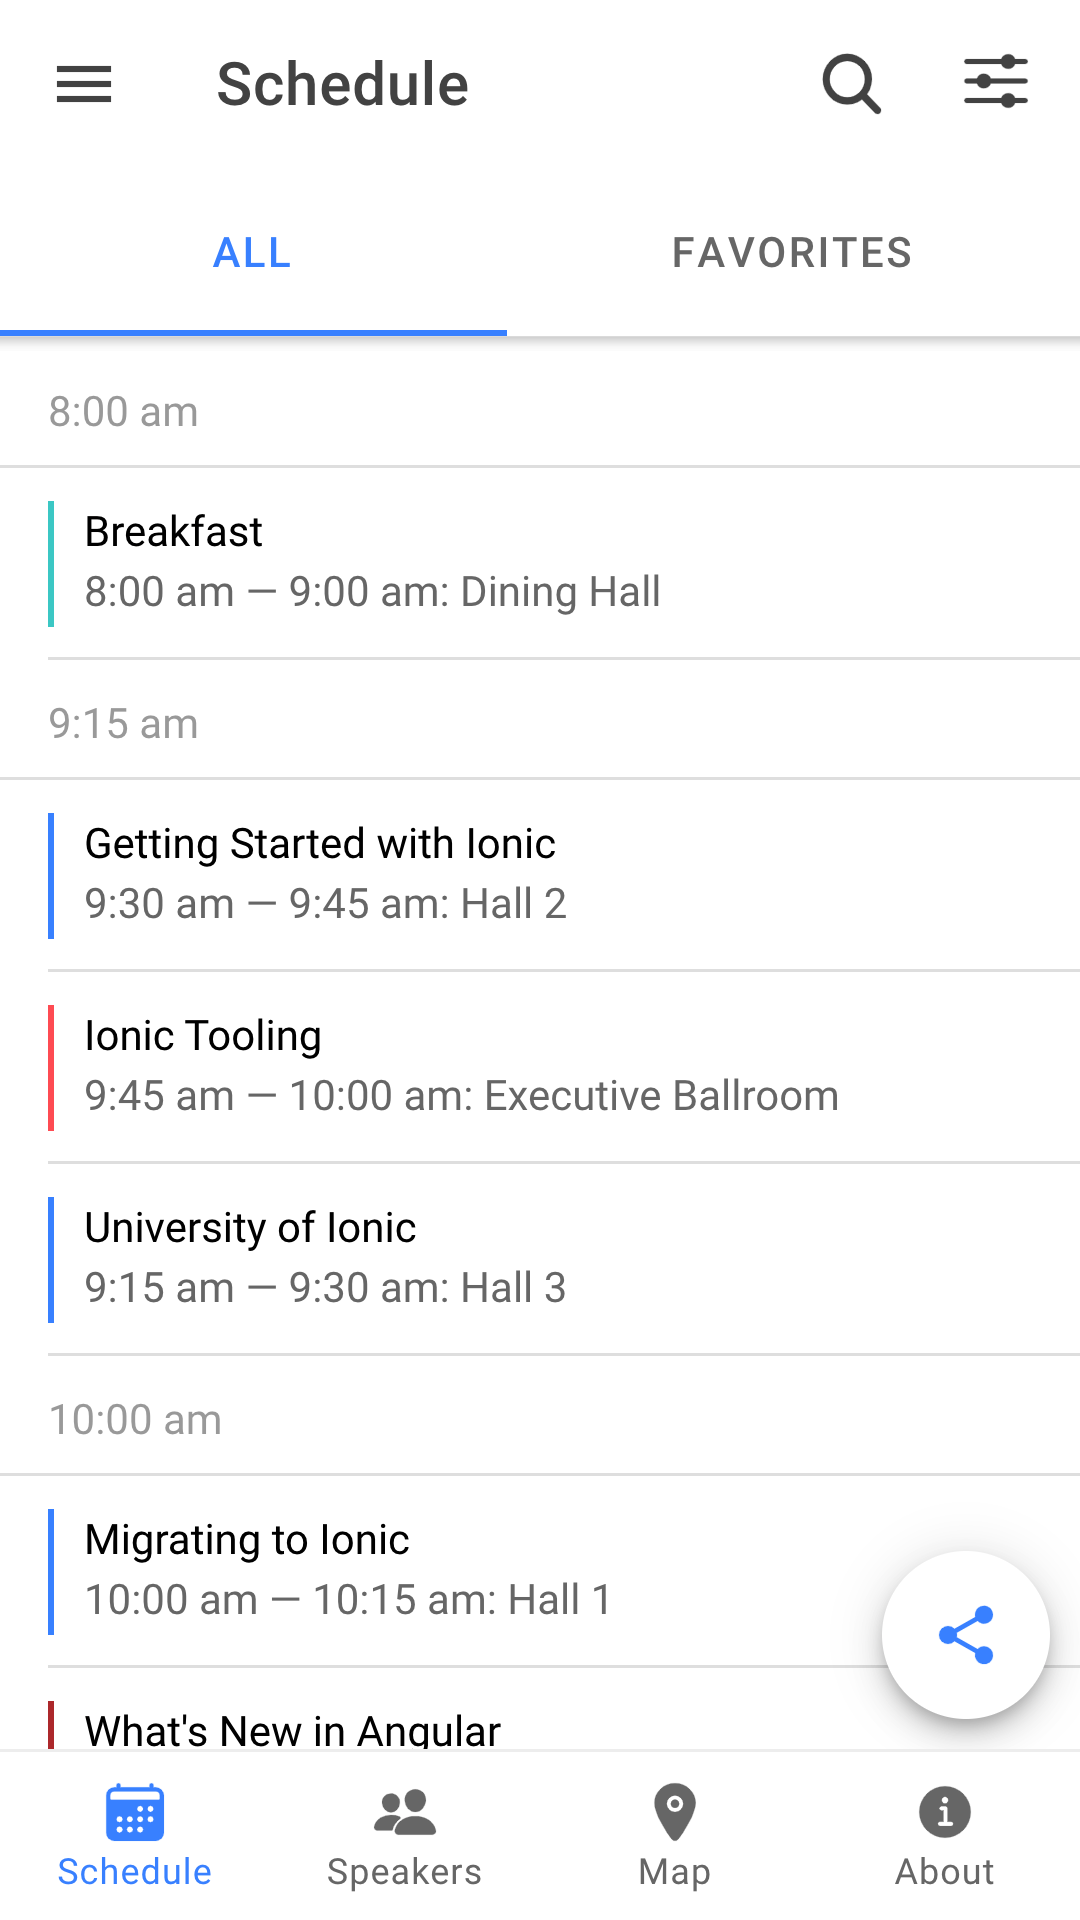Open the hamburger side menu
The width and height of the screenshot is (1080, 1920).
84,84
